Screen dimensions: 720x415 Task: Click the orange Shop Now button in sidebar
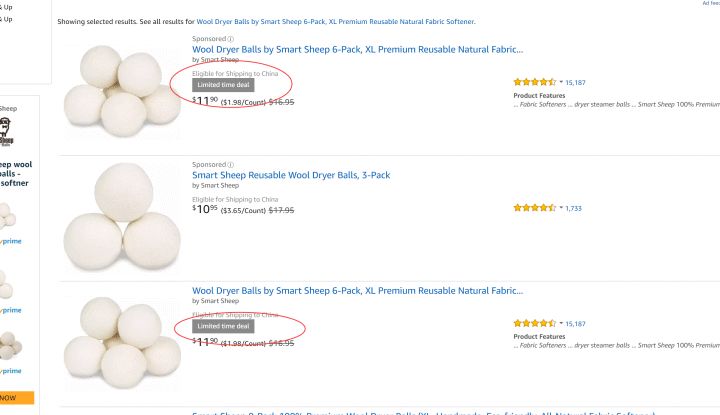pyautogui.click(x=14, y=397)
